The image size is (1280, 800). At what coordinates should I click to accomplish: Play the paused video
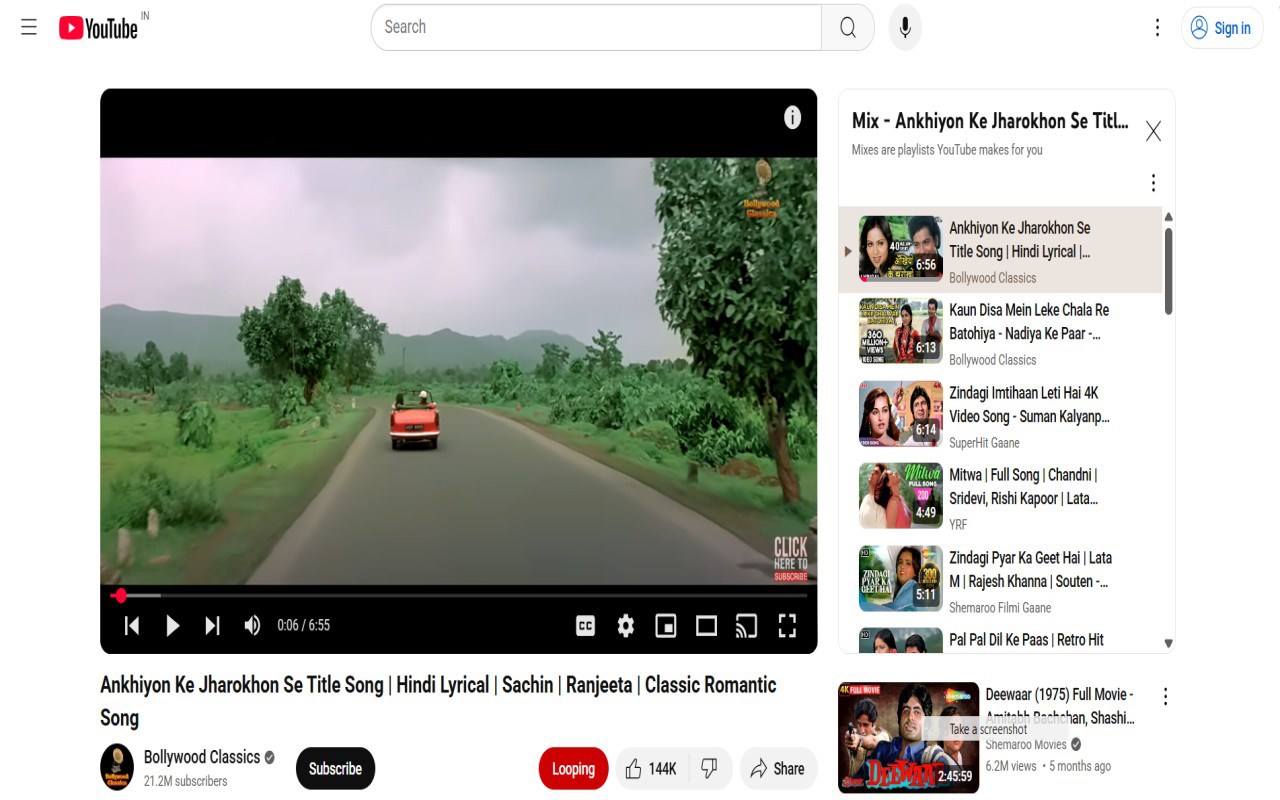[172, 626]
